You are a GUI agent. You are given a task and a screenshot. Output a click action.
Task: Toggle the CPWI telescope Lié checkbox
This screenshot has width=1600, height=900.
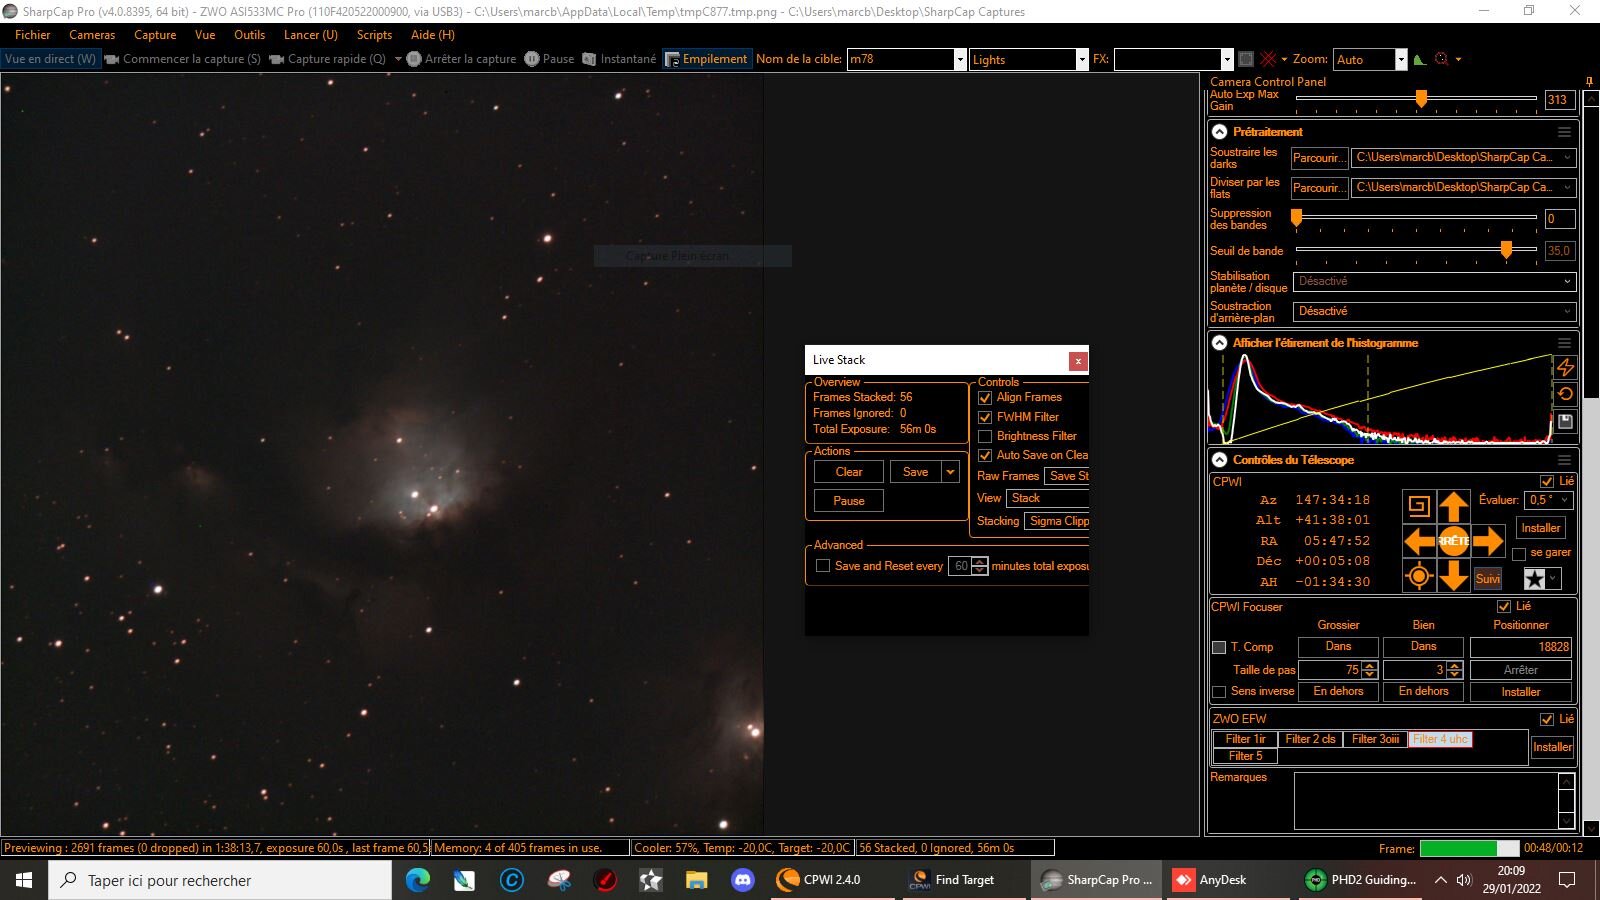1547,481
